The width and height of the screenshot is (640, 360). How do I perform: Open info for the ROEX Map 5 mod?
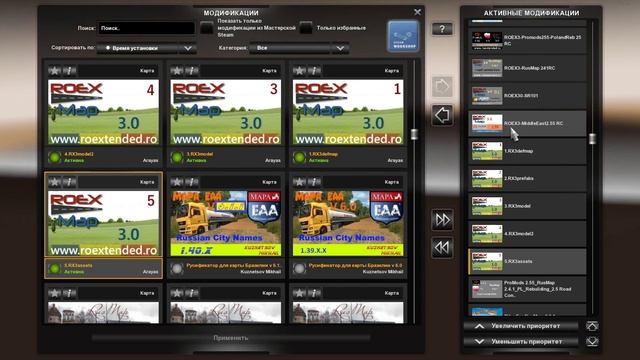[70, 182]
